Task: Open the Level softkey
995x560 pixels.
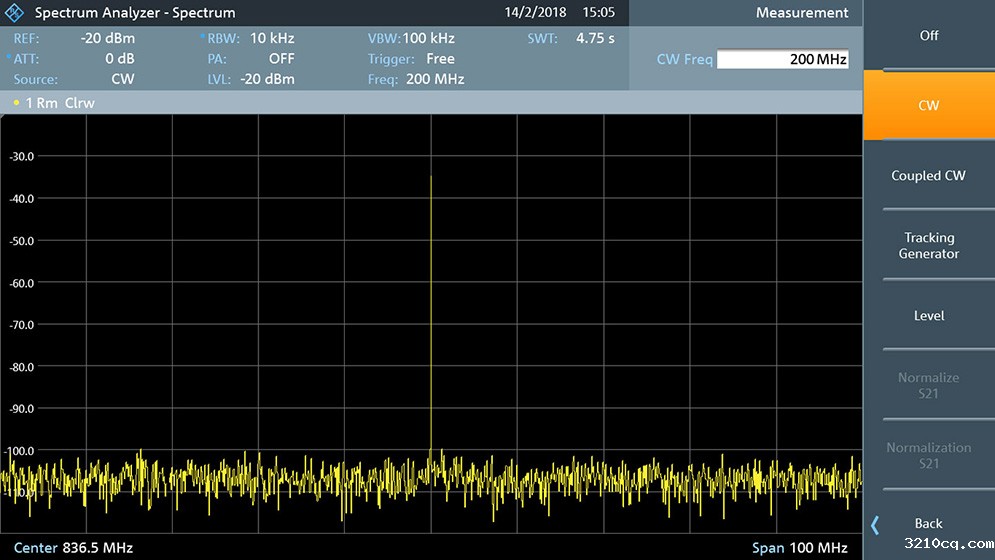Action: click(929, 316)
